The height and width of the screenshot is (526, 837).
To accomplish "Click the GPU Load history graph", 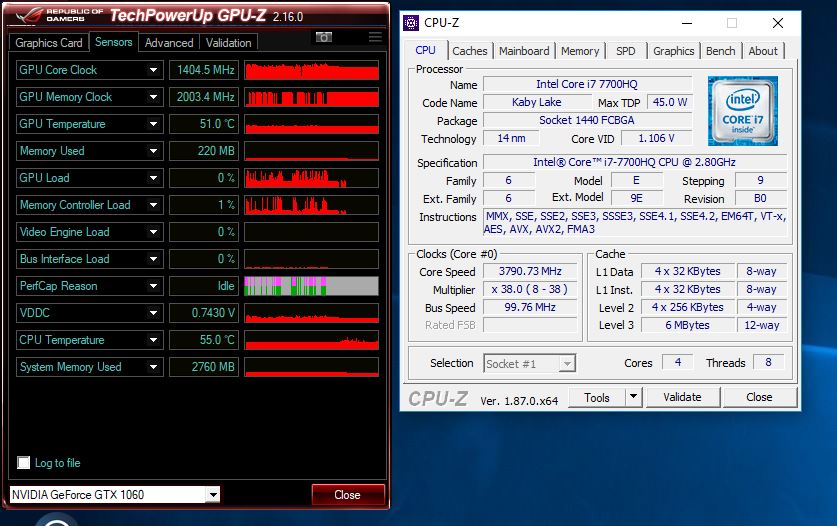I will (x=312, y=178).
